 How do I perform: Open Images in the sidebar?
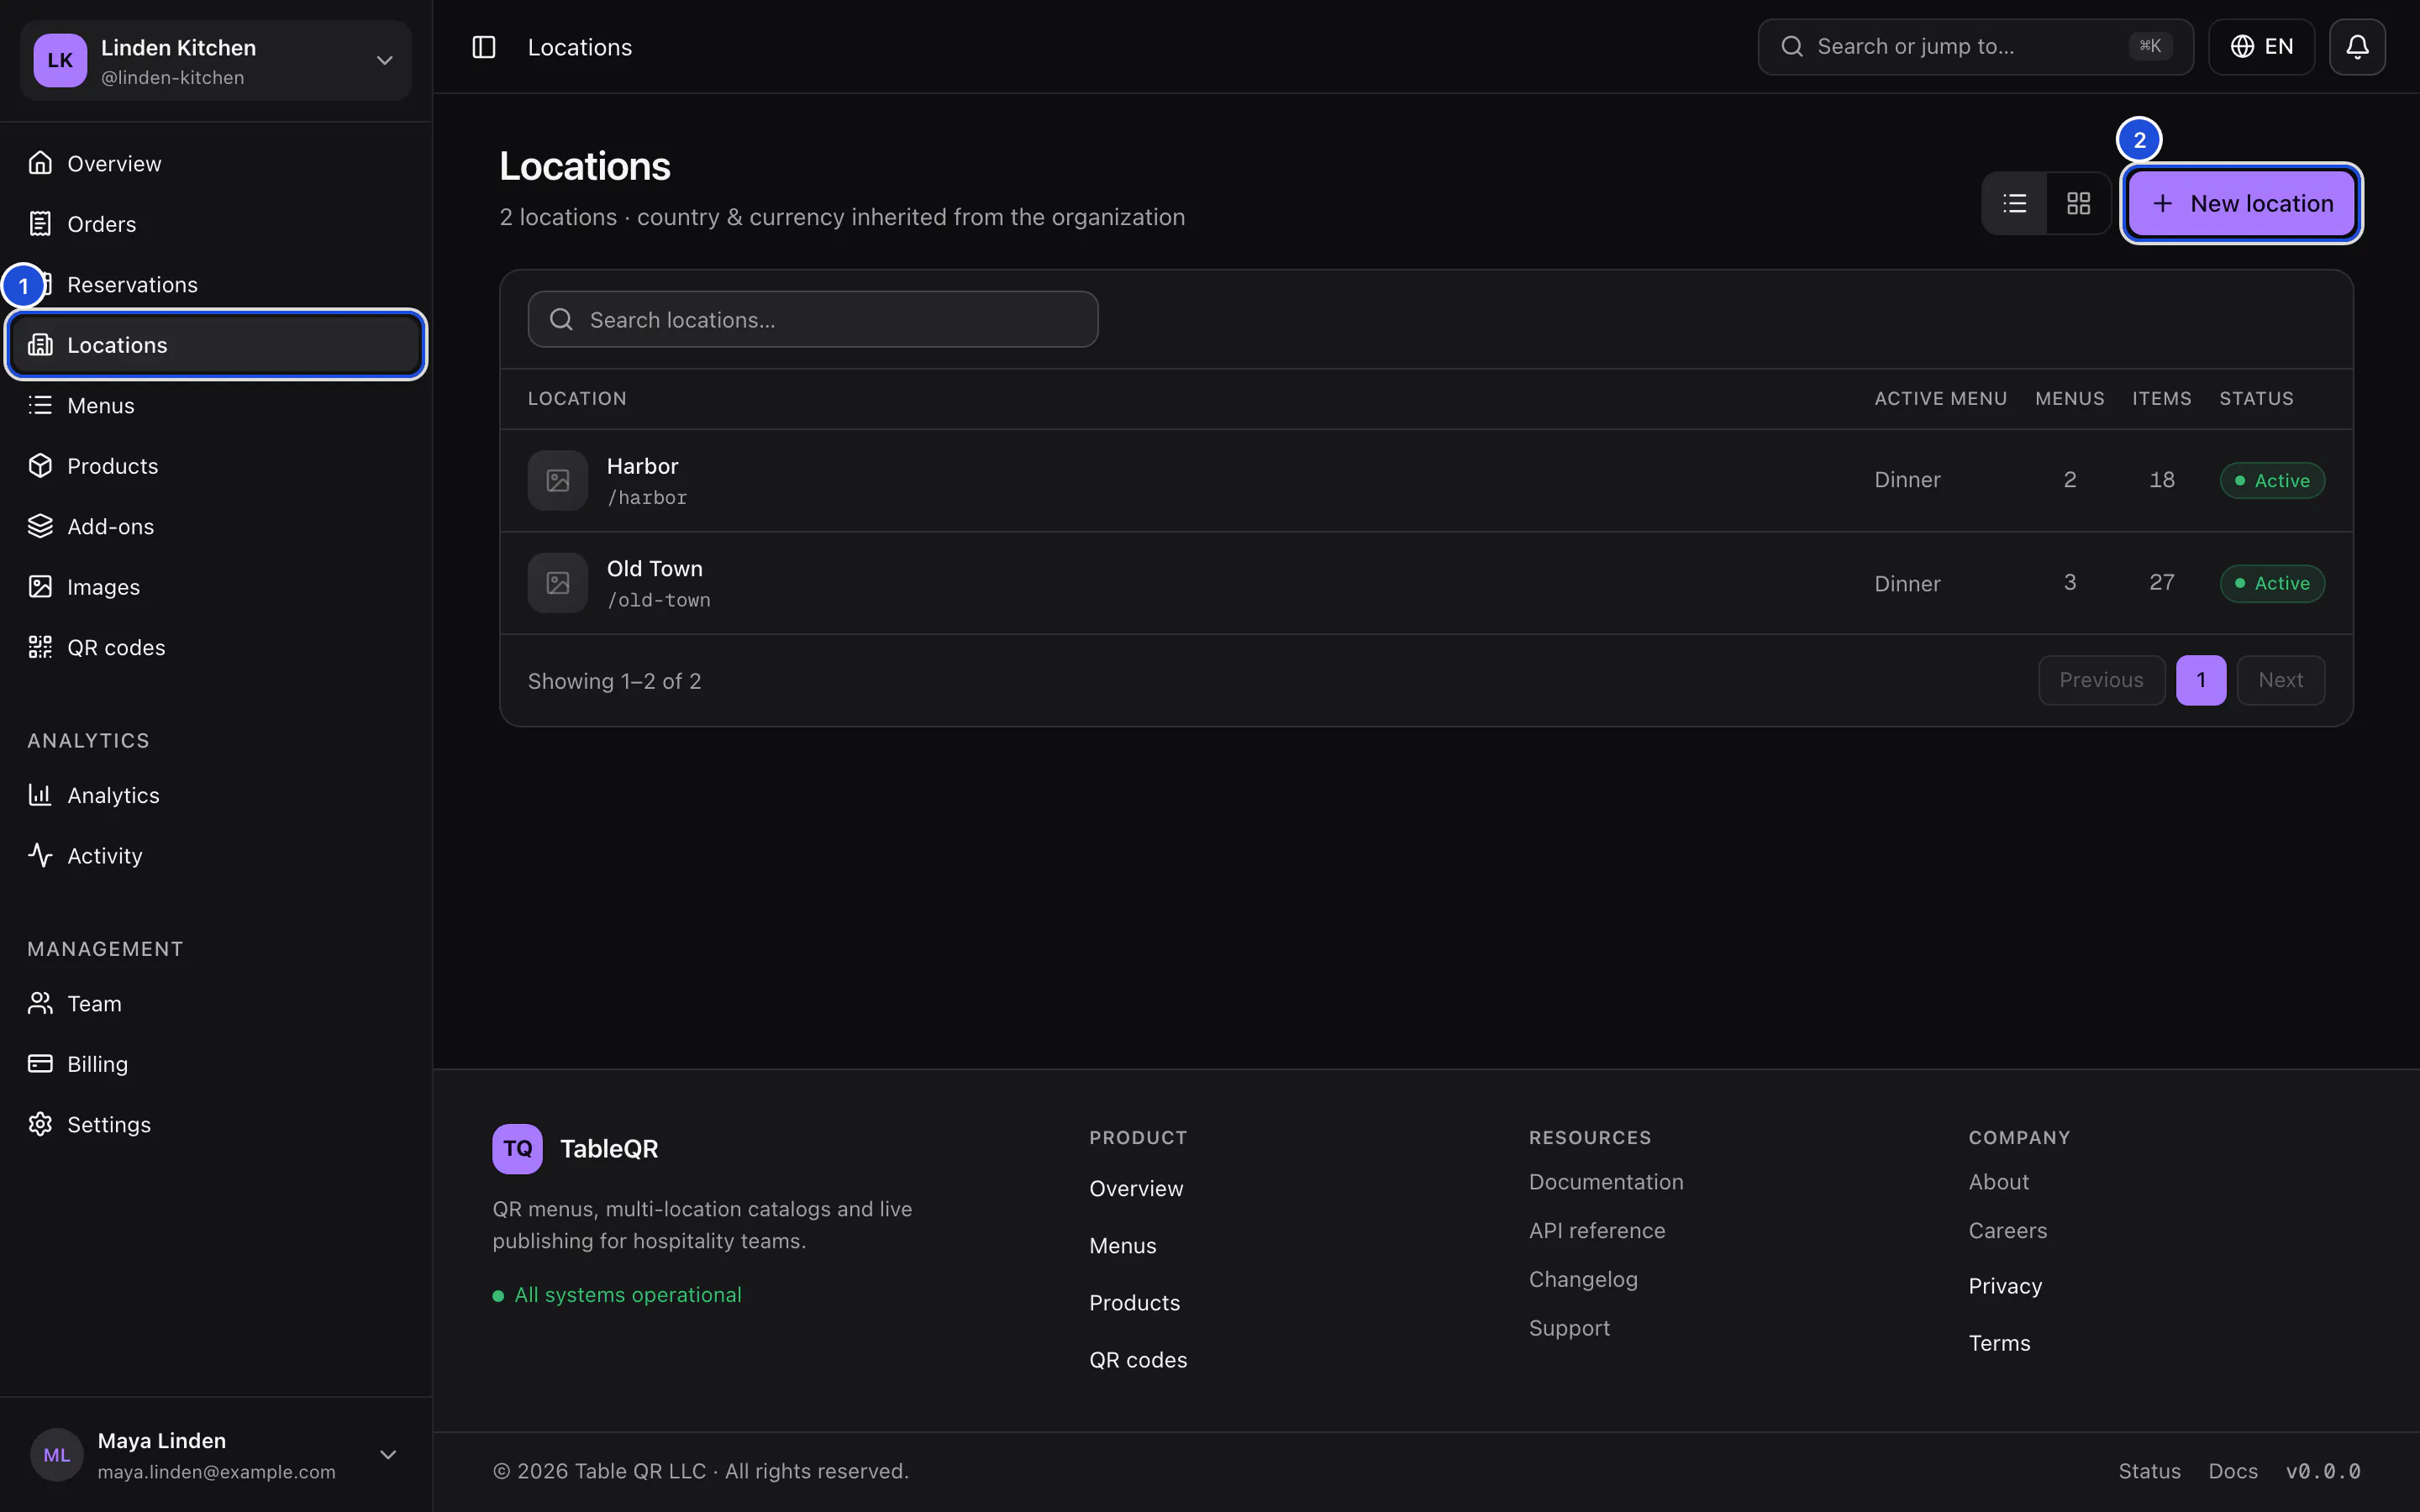[216, 587]
